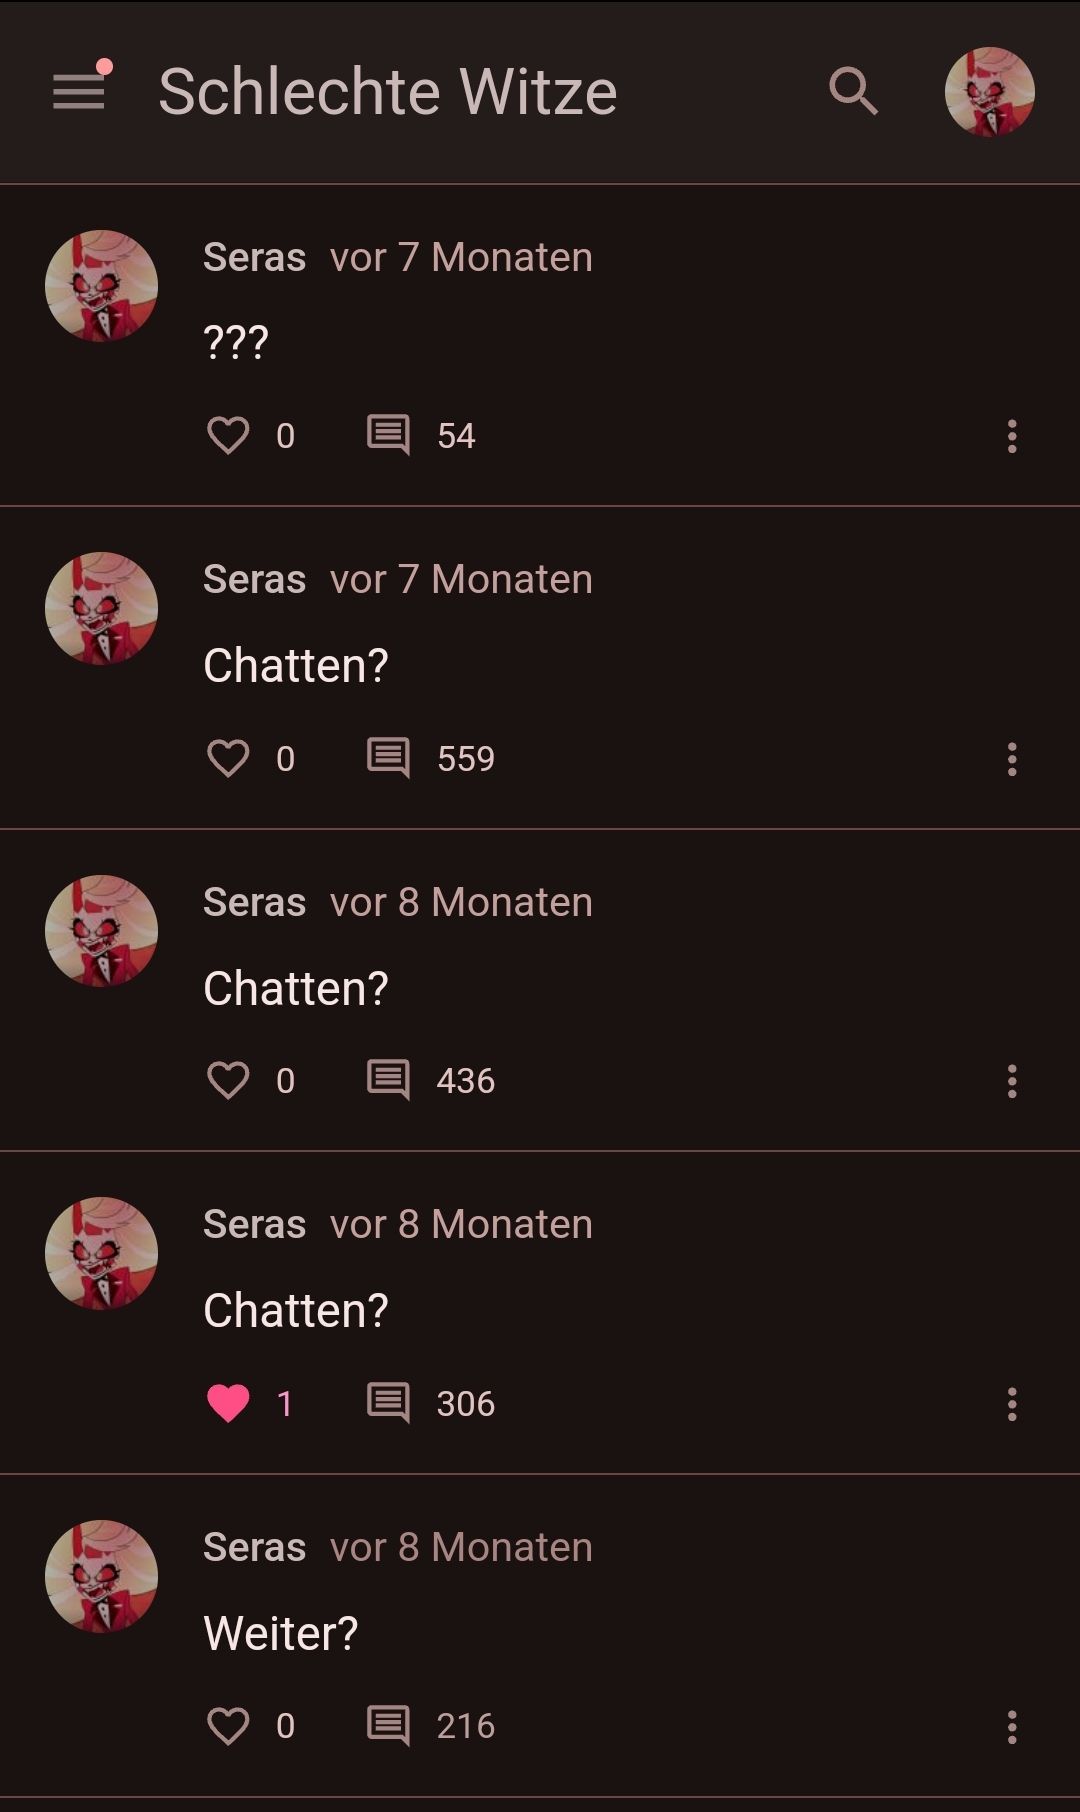Tap the heart on 559-comment post
The image size is (1080, 1812).
point(228,759)
